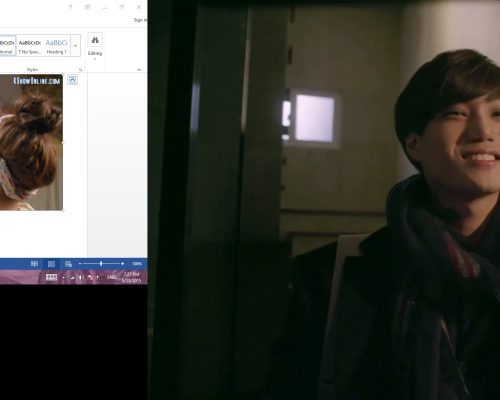Apply the No Spacing style
The image size is (500, 400).
(30, 46)
